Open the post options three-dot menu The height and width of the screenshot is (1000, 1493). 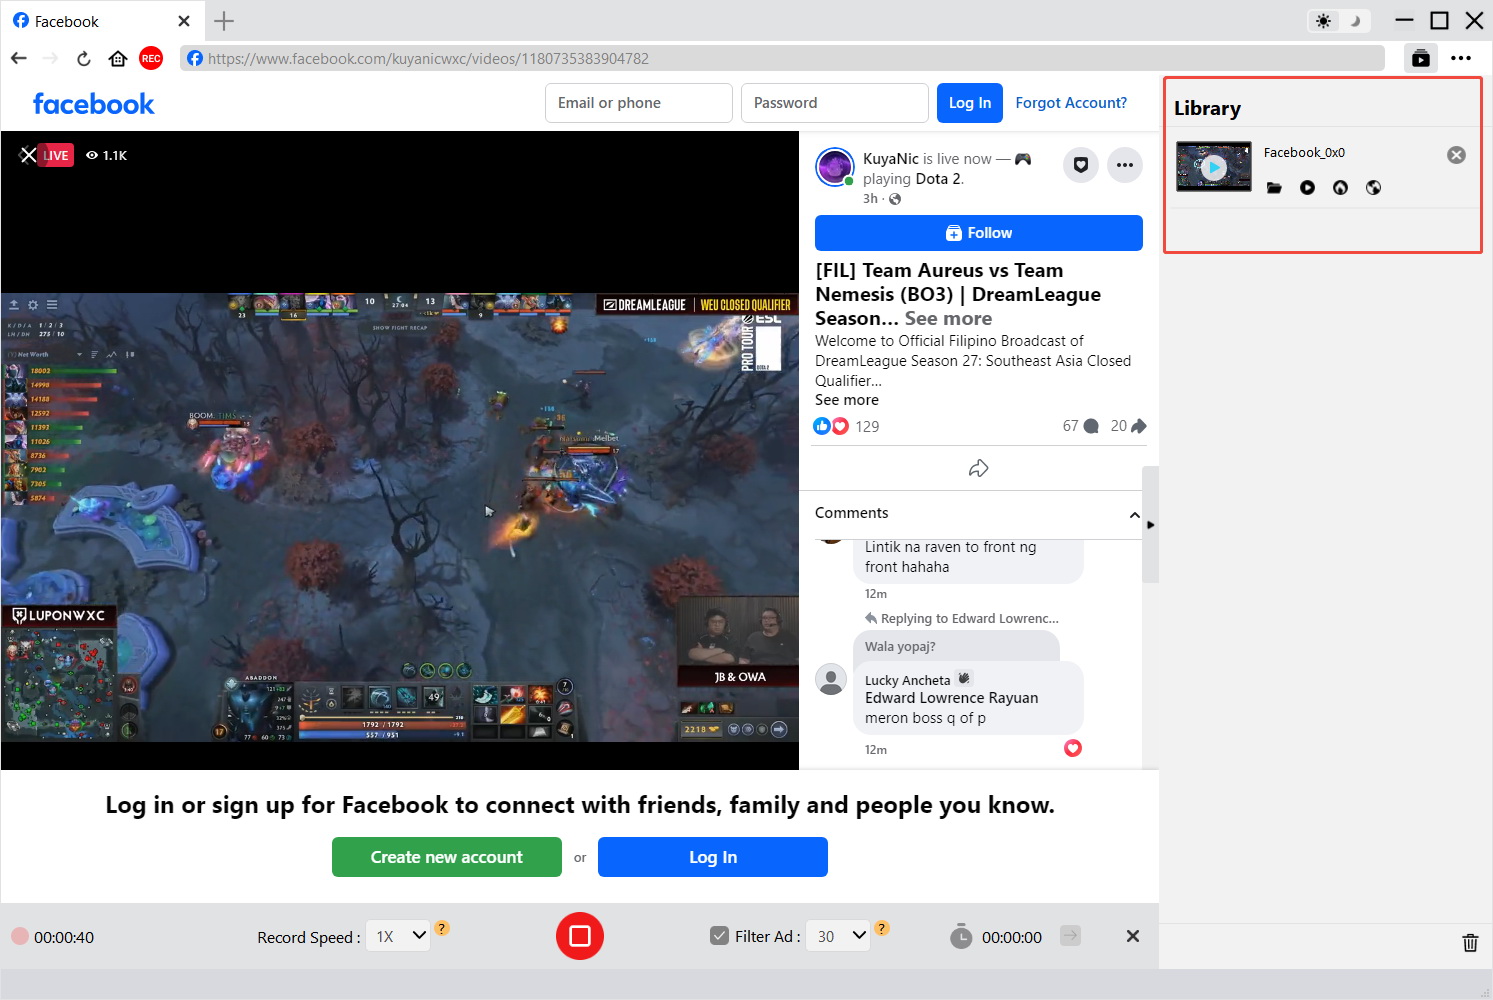coord(1125,165)
